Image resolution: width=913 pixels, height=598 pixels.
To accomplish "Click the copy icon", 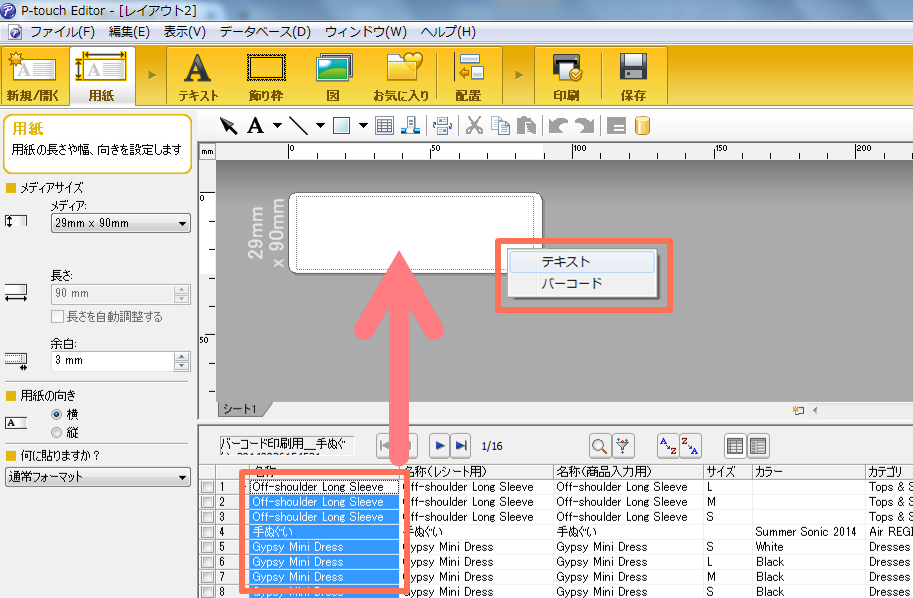I will 500,126.
